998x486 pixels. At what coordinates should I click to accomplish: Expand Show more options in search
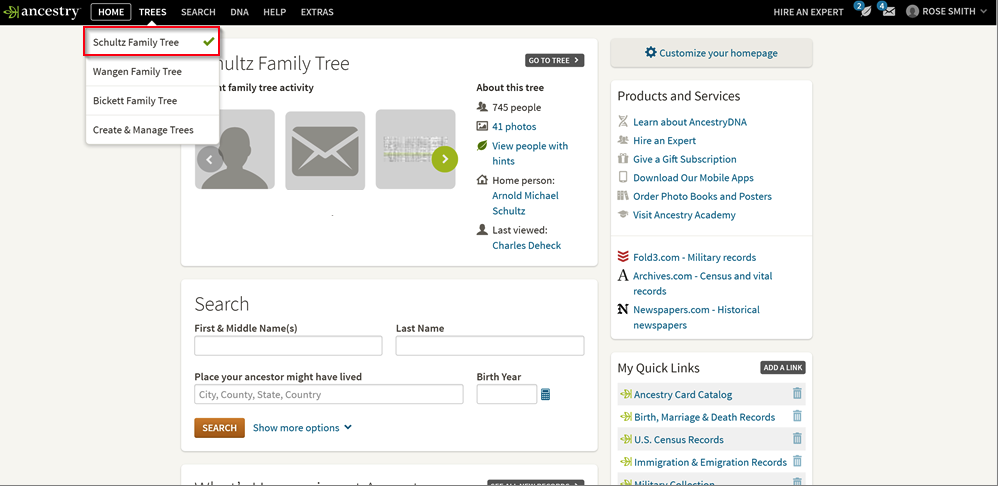click(x=302, y=428)
